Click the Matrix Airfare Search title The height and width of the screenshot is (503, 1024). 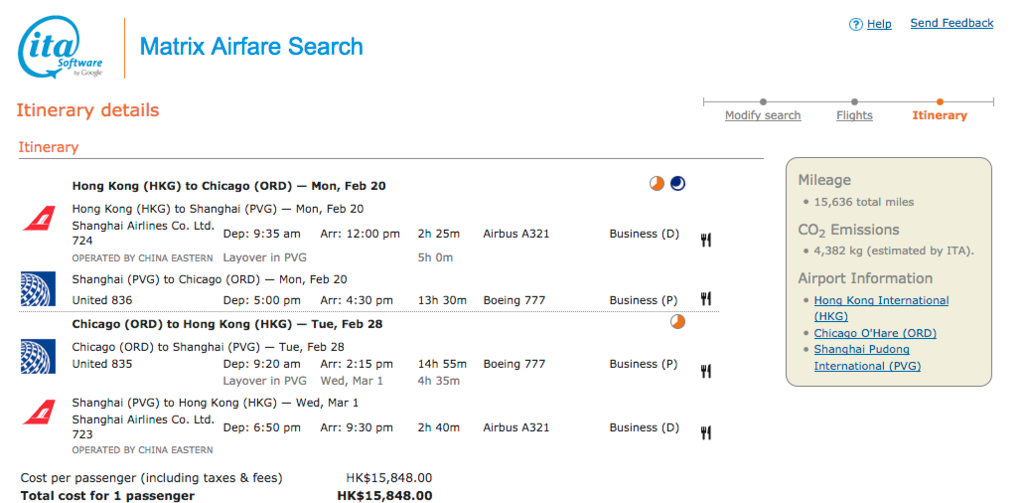tap(251, 46)
